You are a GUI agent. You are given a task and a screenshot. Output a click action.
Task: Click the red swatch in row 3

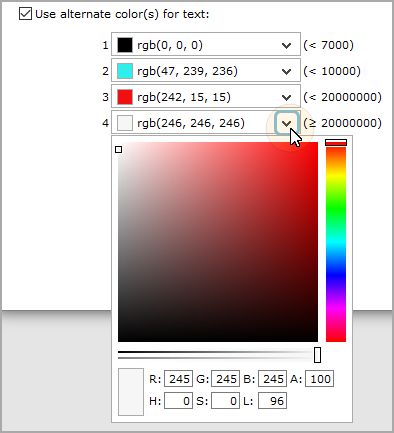[125, 97]
